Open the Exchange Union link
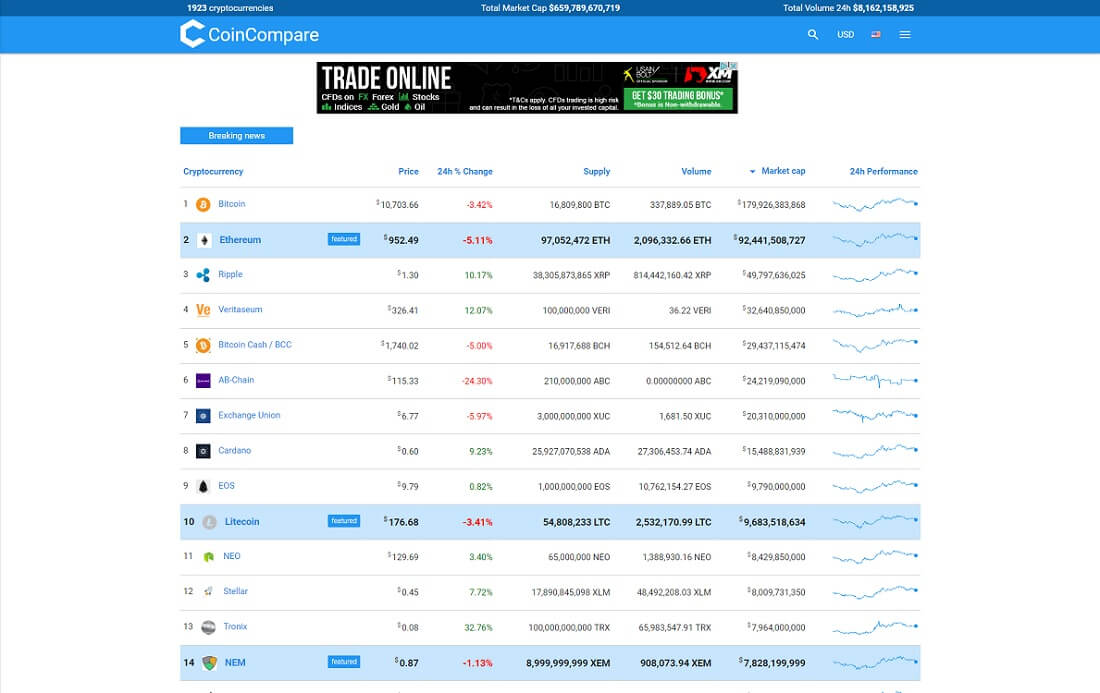Image resolution: width=1100 pixels, height=693 pixels. pos(249,415)
